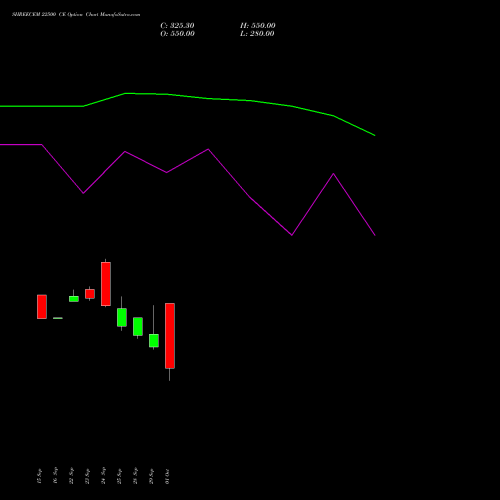Click the red candle for 15 Sep
Image resolution: width=500 pixels, height=500 pixels.
pos(42,307)
